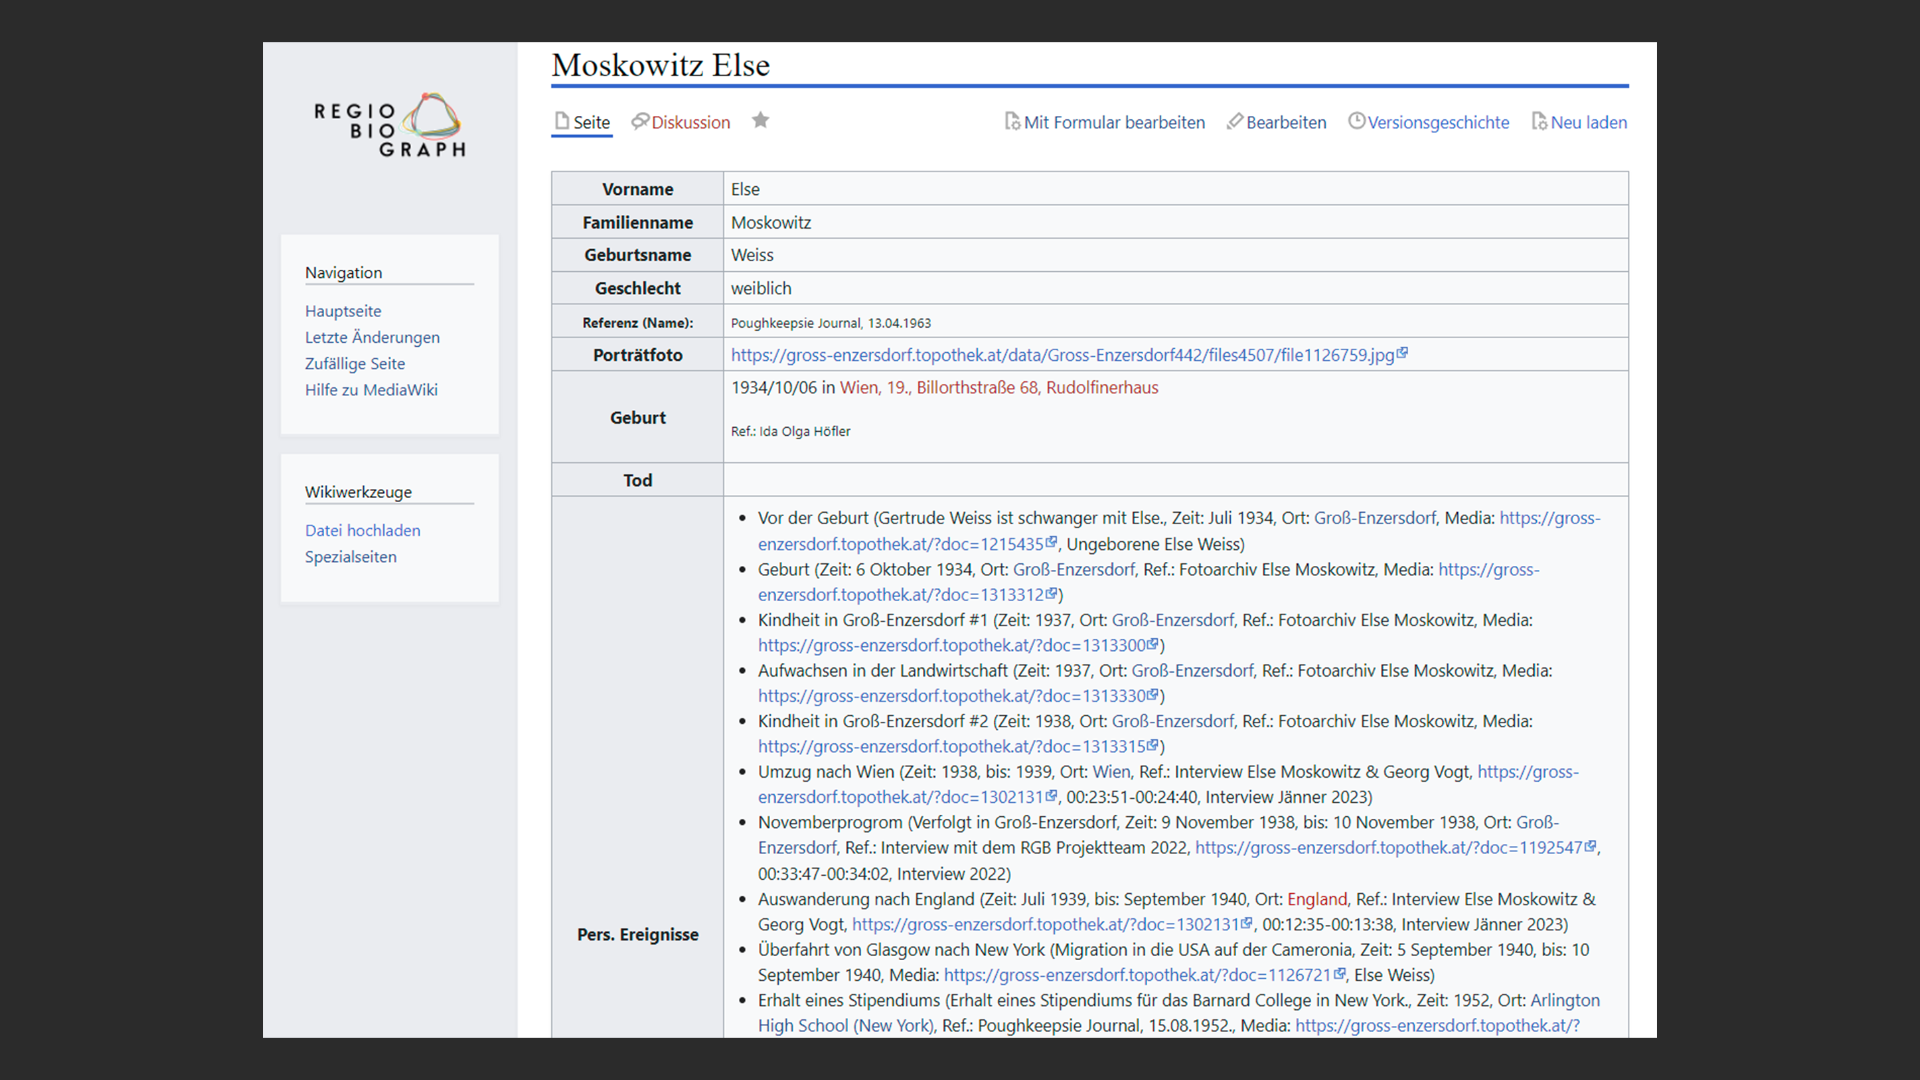Select Mit Formular bearbeiten
Image resolution: width=1920 pixels, height=1080 pixels.
(x=1114, y=122)
